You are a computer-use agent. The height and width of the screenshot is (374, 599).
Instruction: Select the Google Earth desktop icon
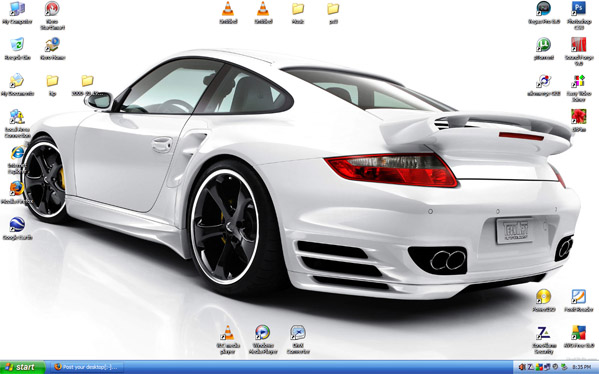click(17, 228)
